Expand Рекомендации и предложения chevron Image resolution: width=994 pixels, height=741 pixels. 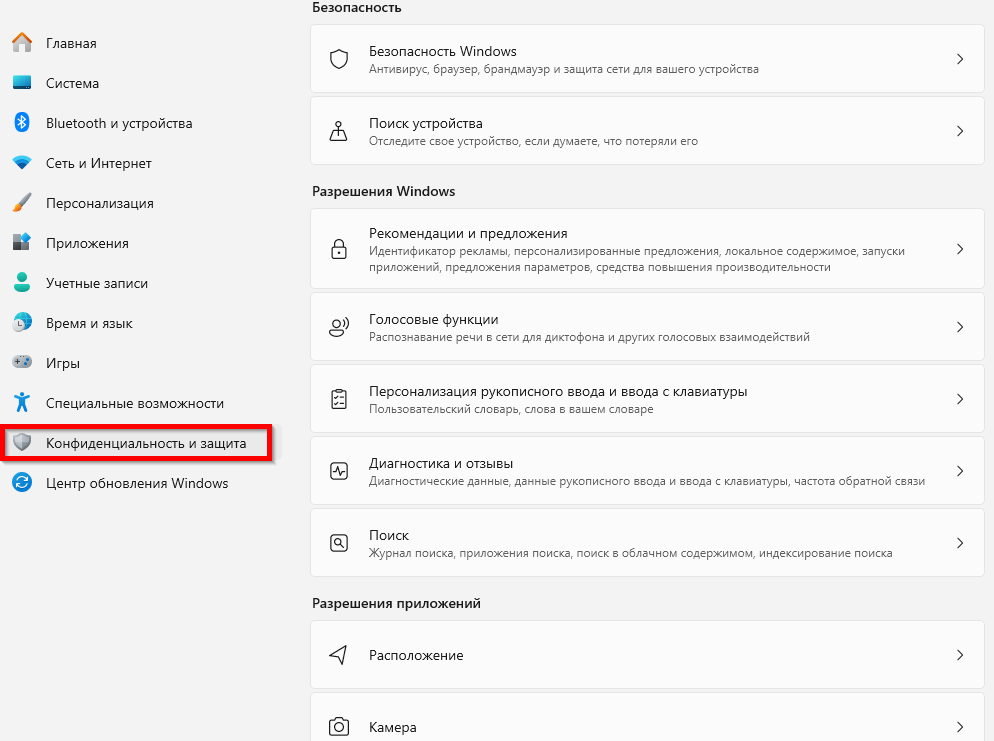click(959, 249)
